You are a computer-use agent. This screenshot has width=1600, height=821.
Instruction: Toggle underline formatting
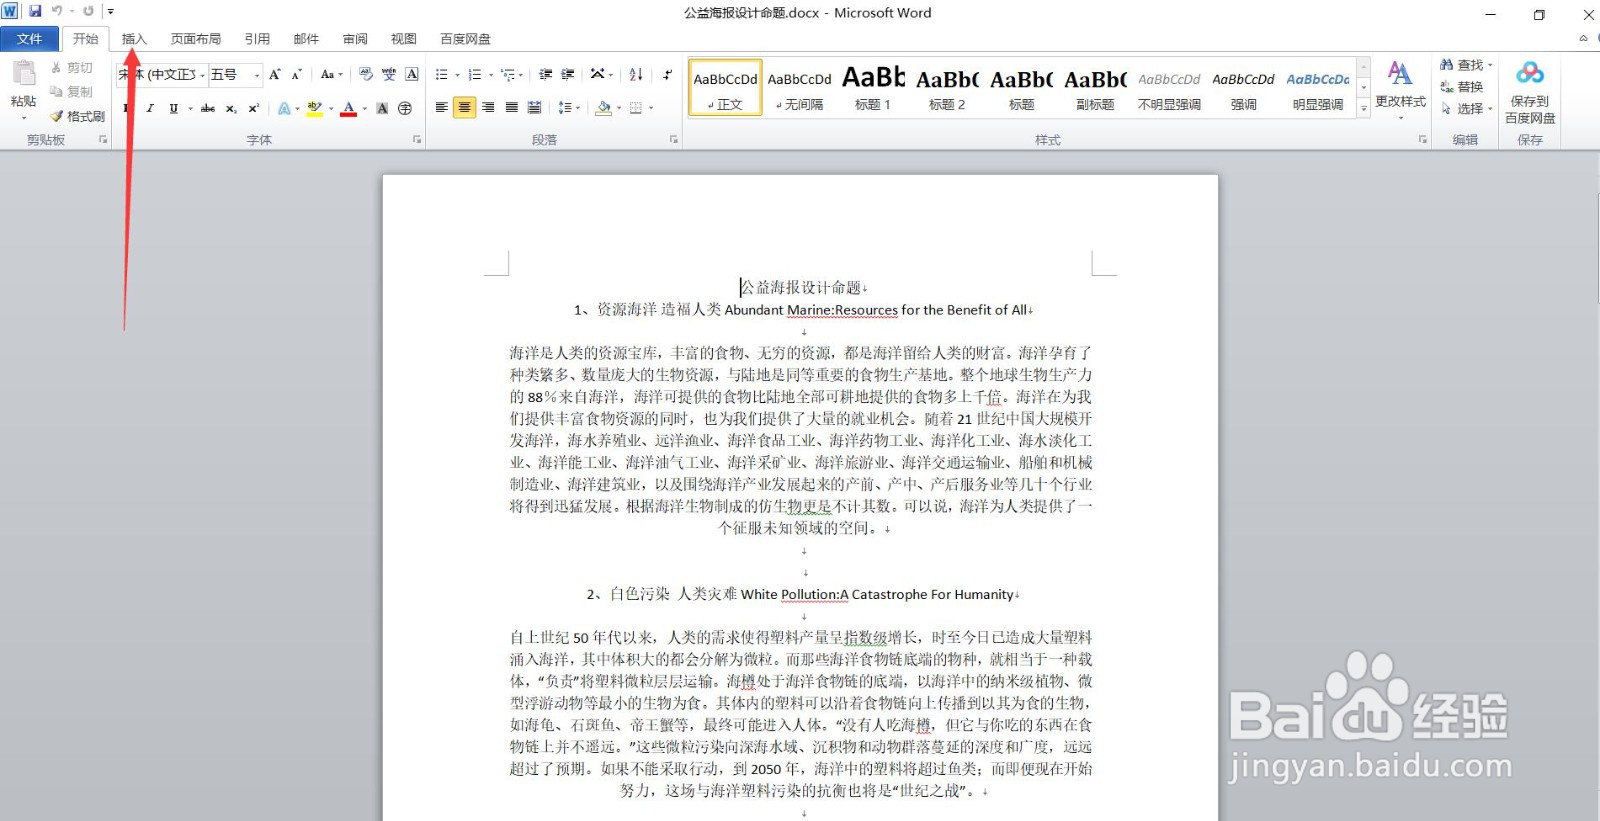[174, 108]
